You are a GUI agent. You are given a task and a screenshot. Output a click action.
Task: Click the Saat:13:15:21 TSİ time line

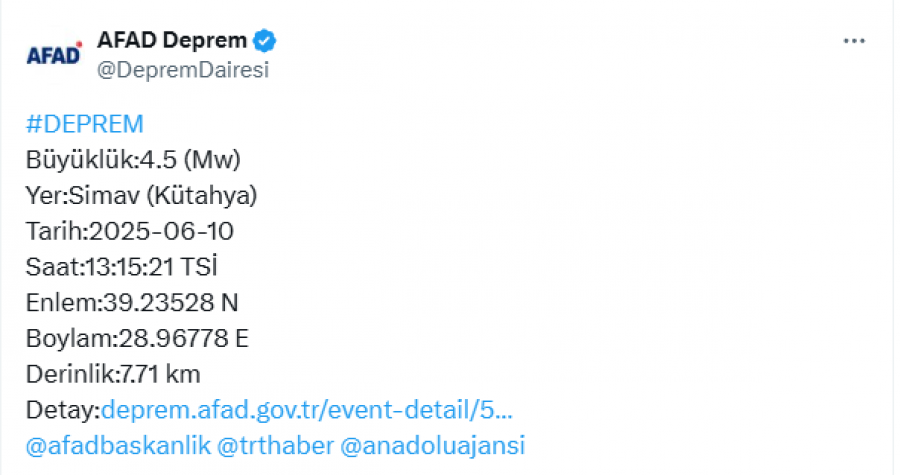point(122,267)
